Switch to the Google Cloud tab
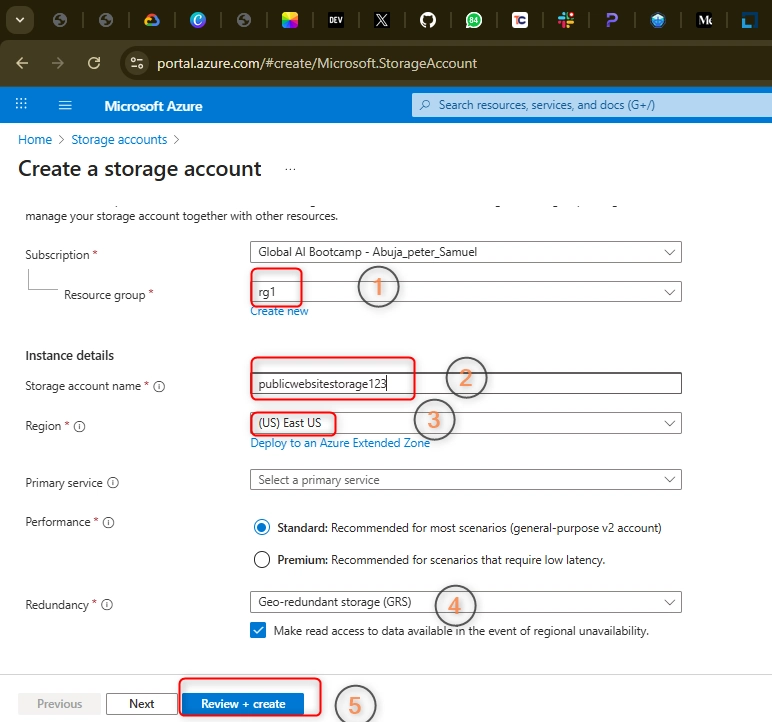The width and height of the screenshot is (772, 722). pyautogui.click(x=152, y=20)
